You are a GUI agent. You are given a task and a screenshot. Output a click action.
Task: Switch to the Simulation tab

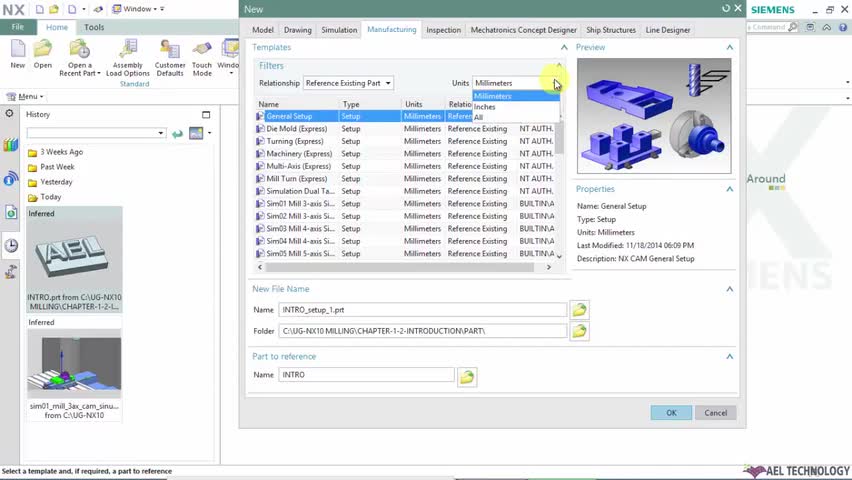pyautogui.click(x=339, y=30)
